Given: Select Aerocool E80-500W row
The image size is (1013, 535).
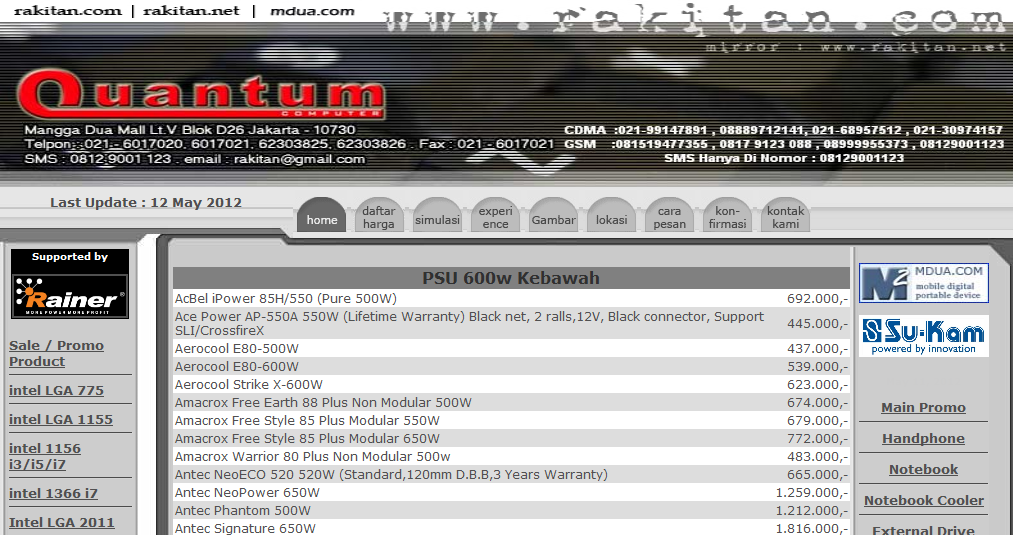Looking at the screenshot, I should coord(511,348).
